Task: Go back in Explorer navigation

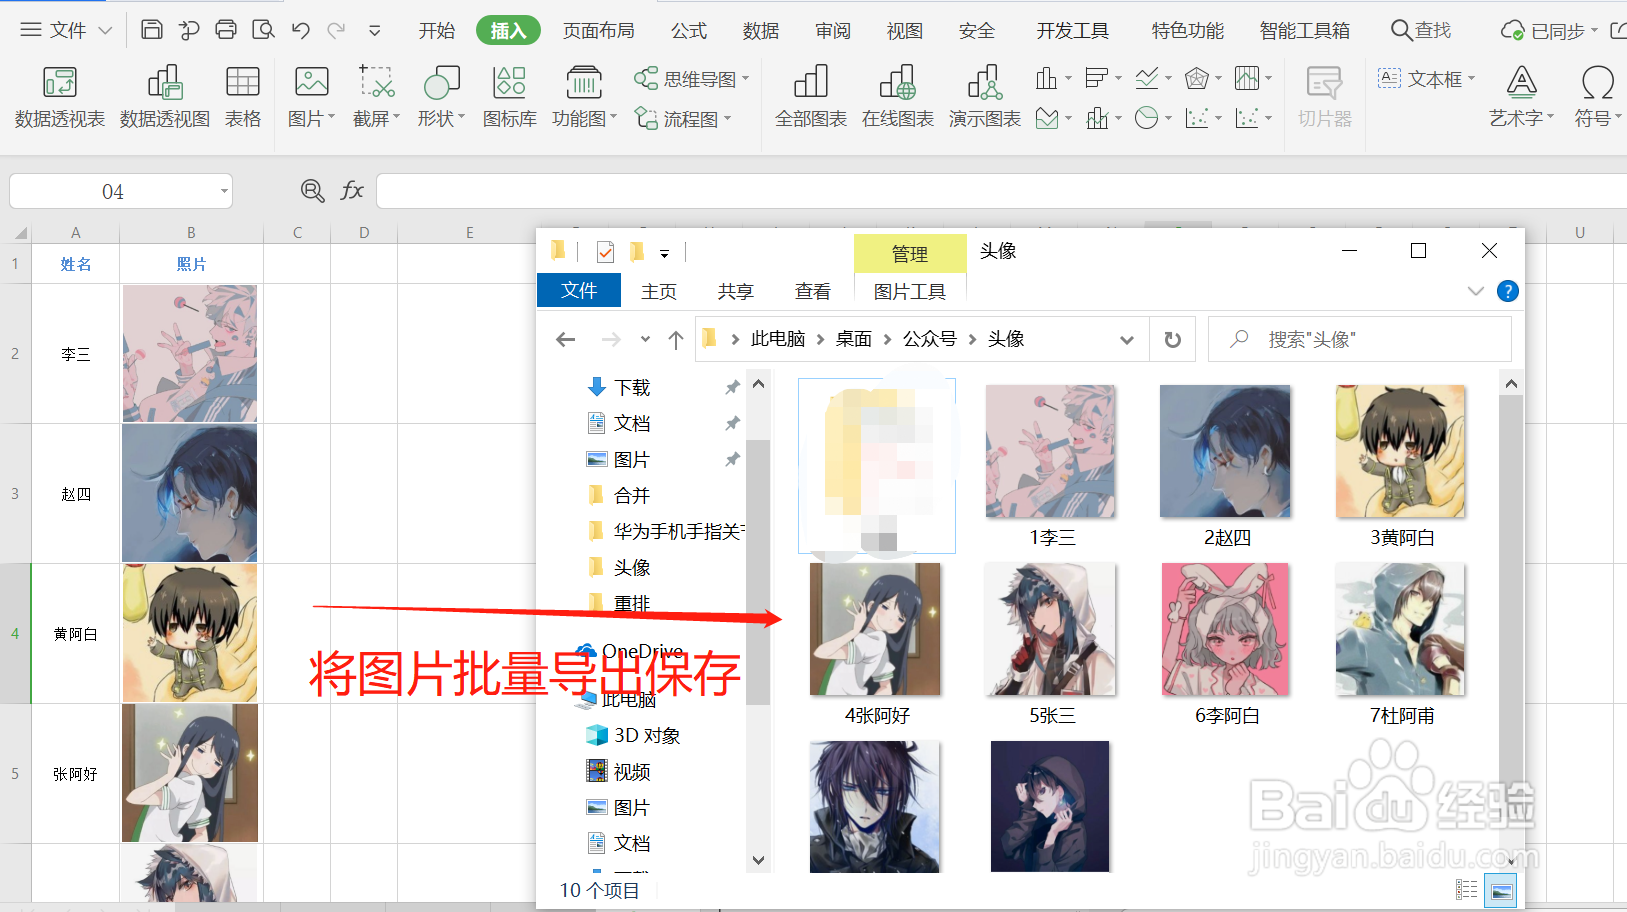Action: 566,340
